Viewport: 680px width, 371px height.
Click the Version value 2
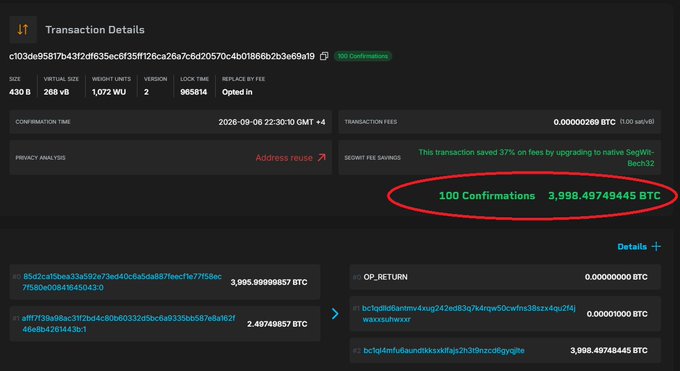tap(147, 92)
